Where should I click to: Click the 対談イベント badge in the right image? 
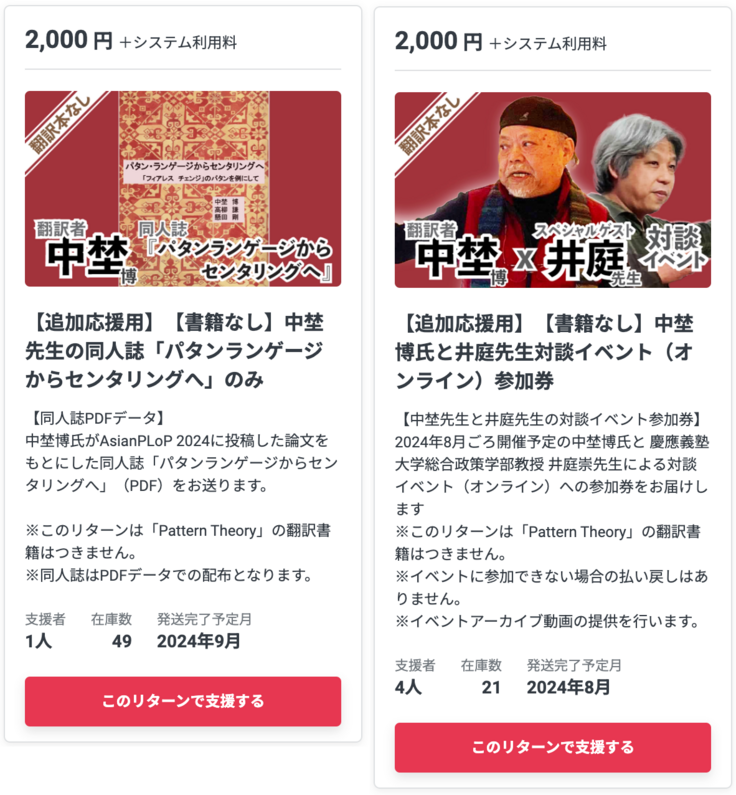pos(674,248)
